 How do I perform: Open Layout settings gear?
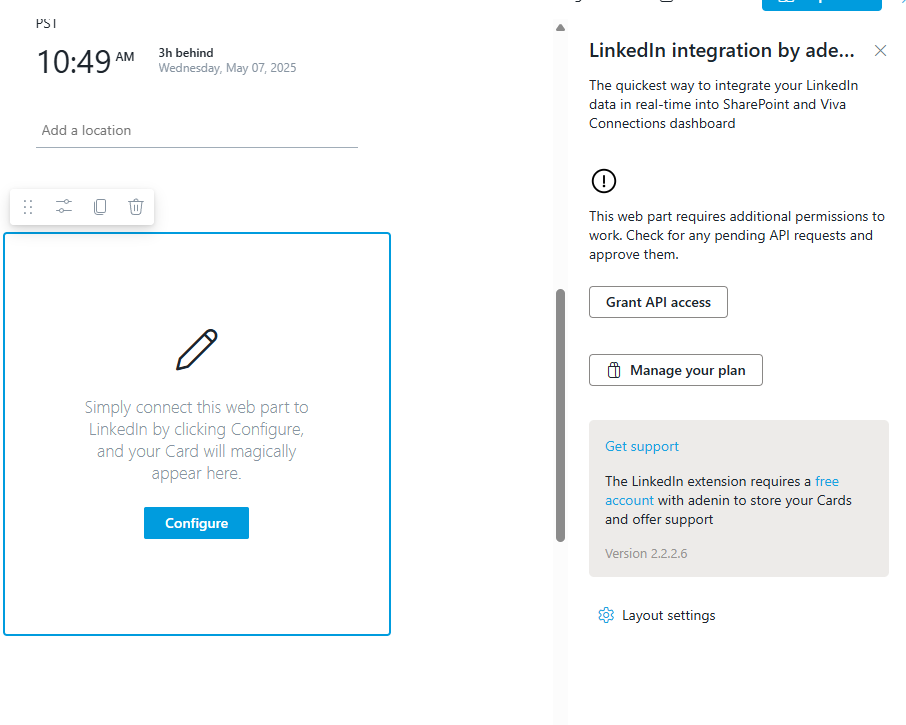point(606,615)
